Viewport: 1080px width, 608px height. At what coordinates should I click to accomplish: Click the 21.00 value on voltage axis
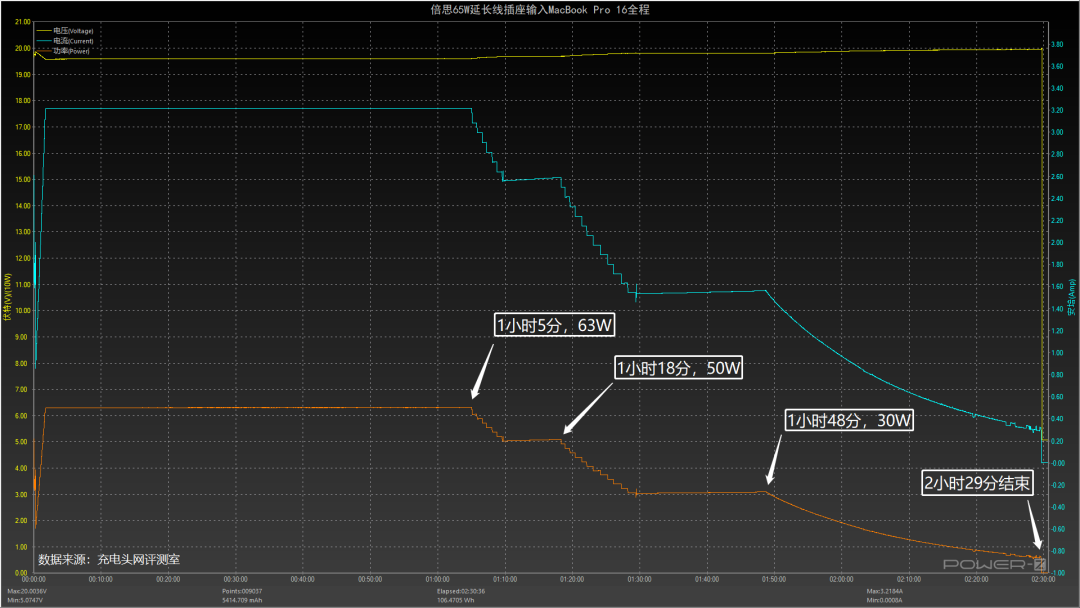point(23,22)
